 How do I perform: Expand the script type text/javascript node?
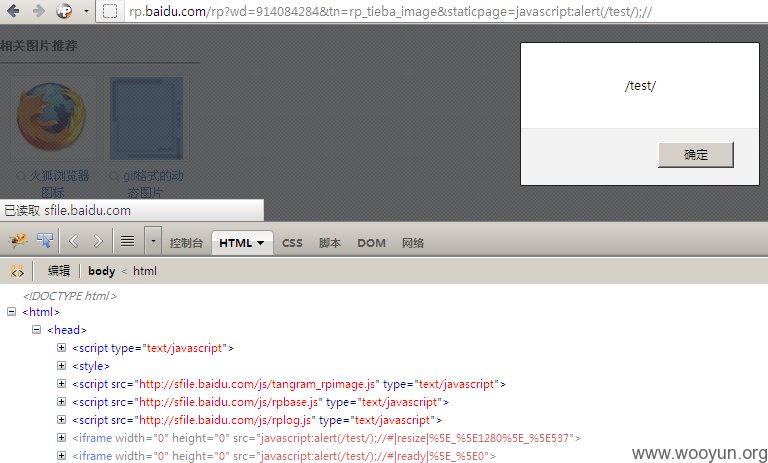[x=61, y=348]
